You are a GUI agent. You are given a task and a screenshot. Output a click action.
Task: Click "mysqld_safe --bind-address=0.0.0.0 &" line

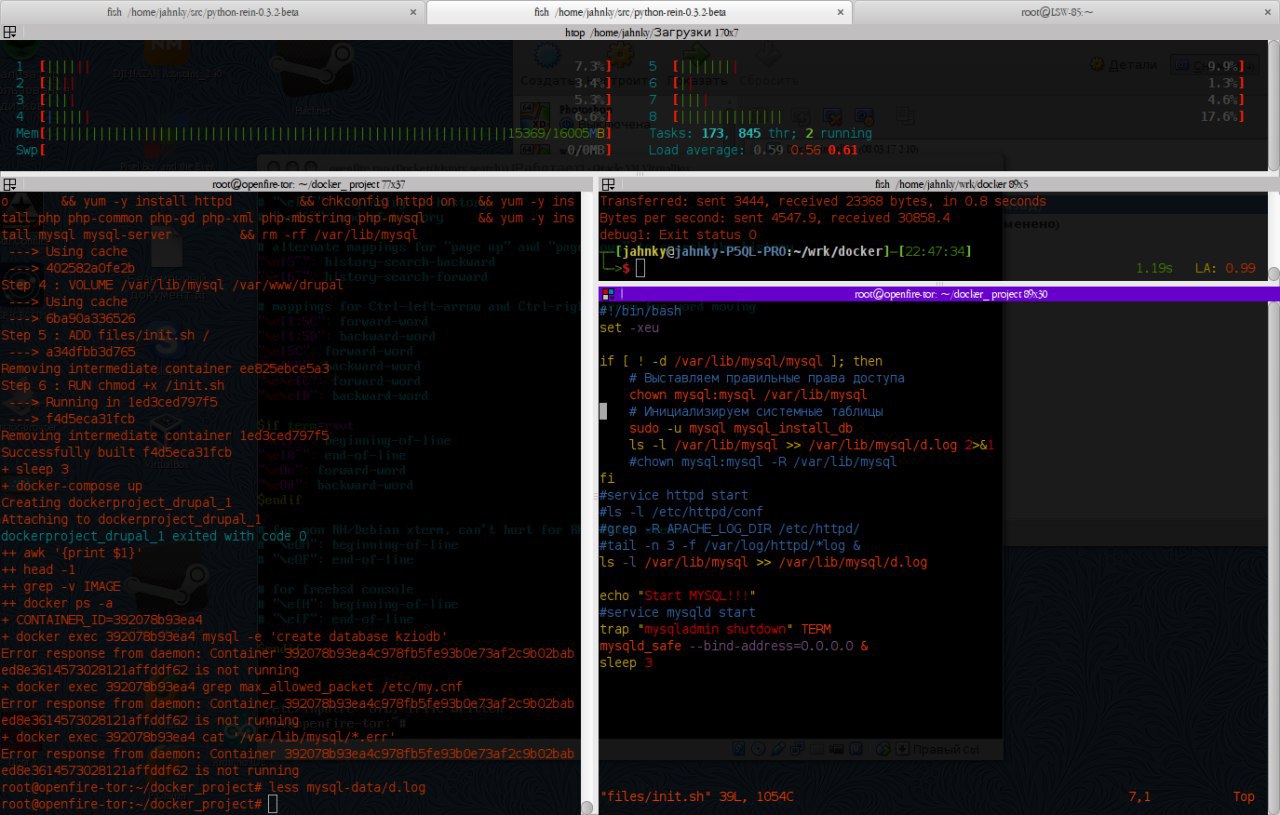(733, 646)
